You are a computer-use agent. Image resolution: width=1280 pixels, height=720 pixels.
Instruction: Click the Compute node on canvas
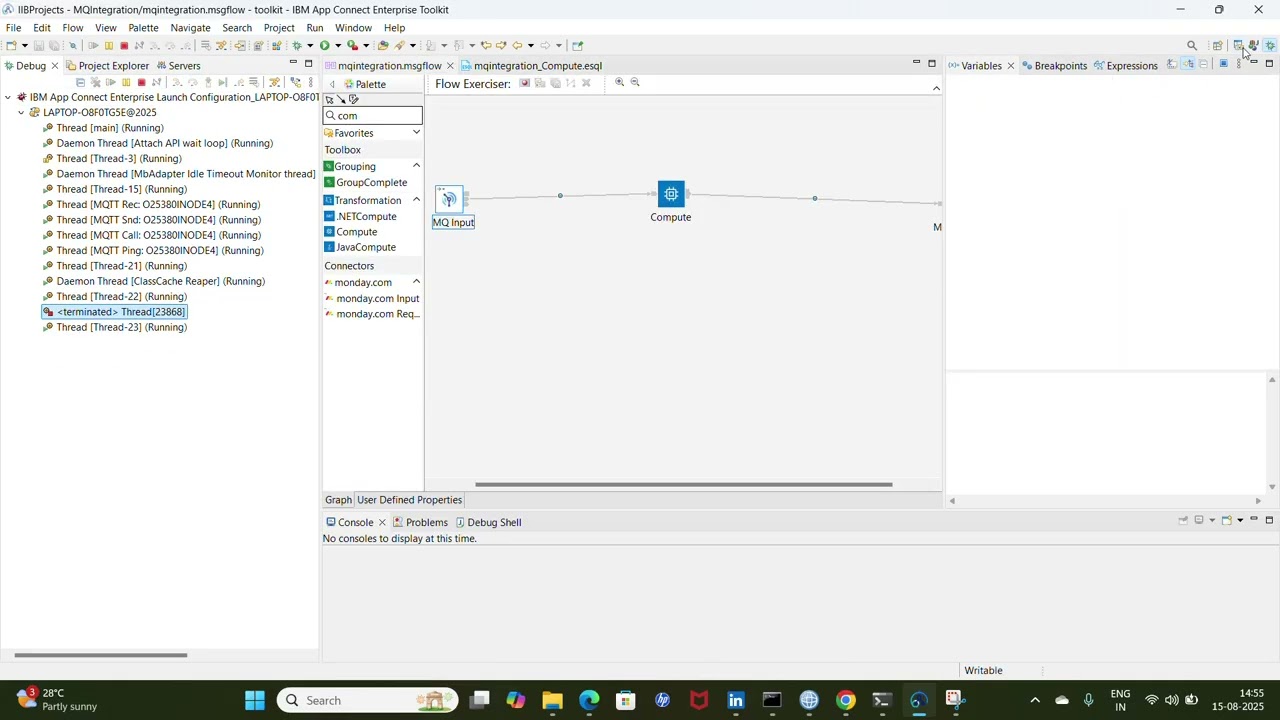[671, 194]
